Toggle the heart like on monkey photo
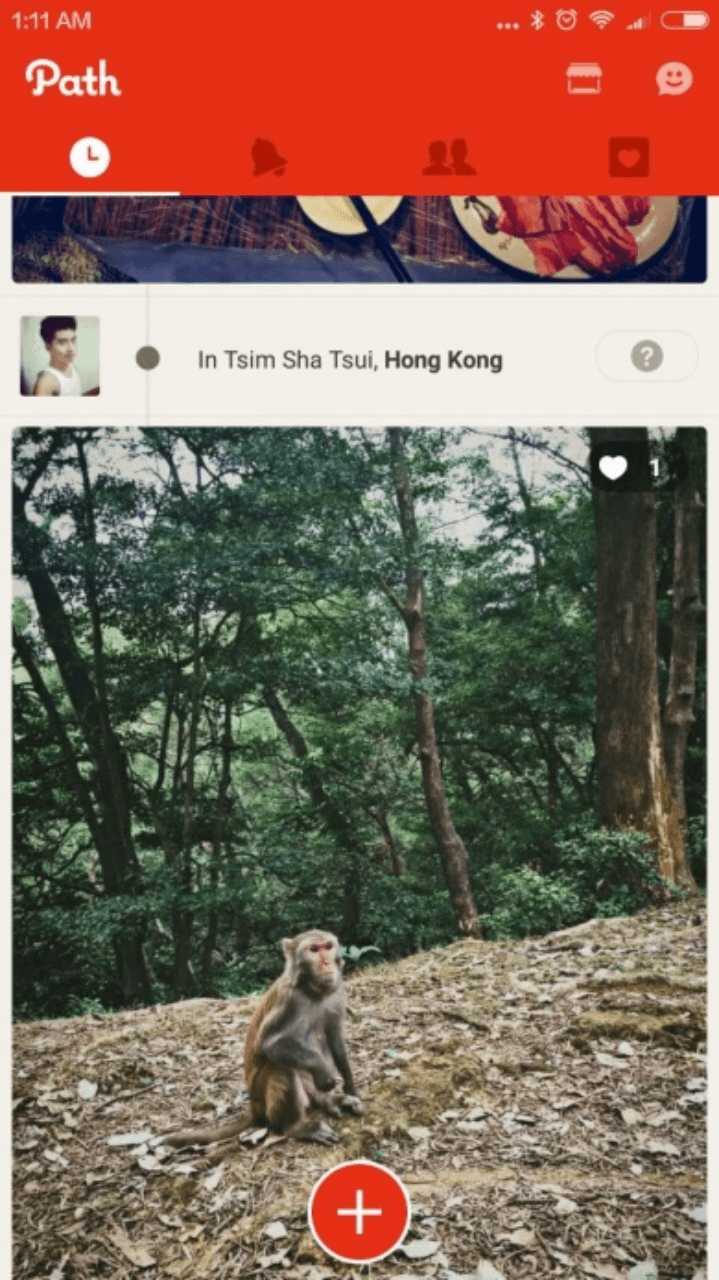The image size is (719, 1280). pos(613,467)
